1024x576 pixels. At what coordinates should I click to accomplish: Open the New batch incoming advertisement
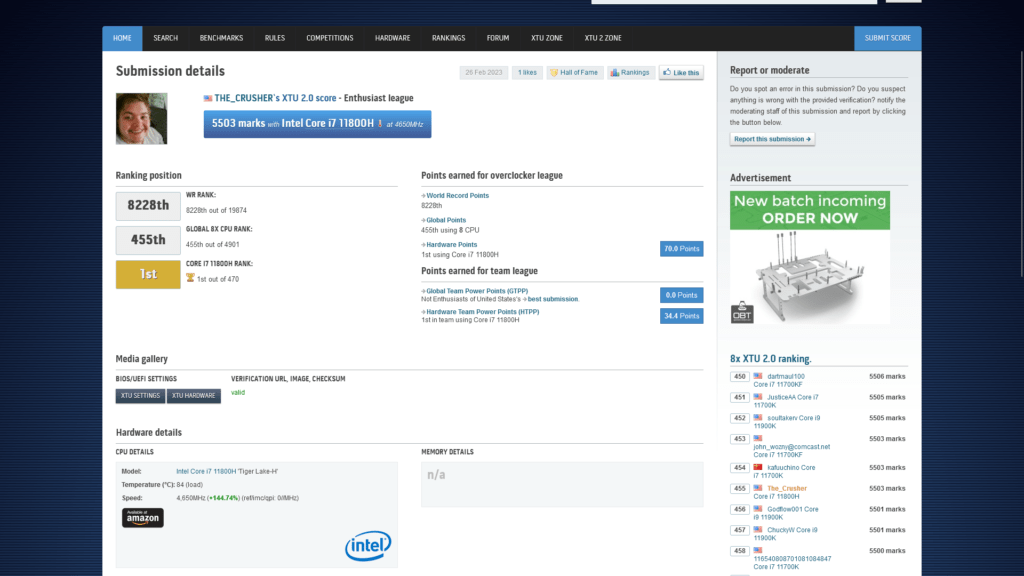point(810,257)
